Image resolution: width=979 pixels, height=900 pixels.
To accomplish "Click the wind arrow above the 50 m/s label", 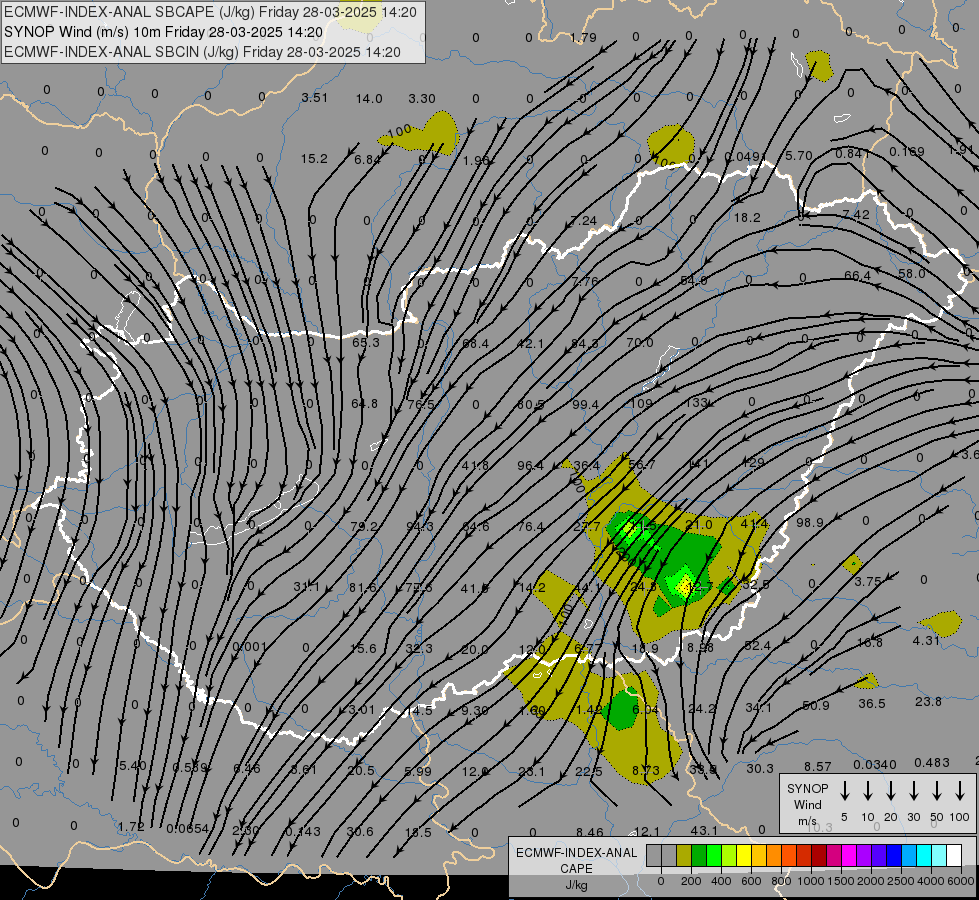I will point(937,791).
